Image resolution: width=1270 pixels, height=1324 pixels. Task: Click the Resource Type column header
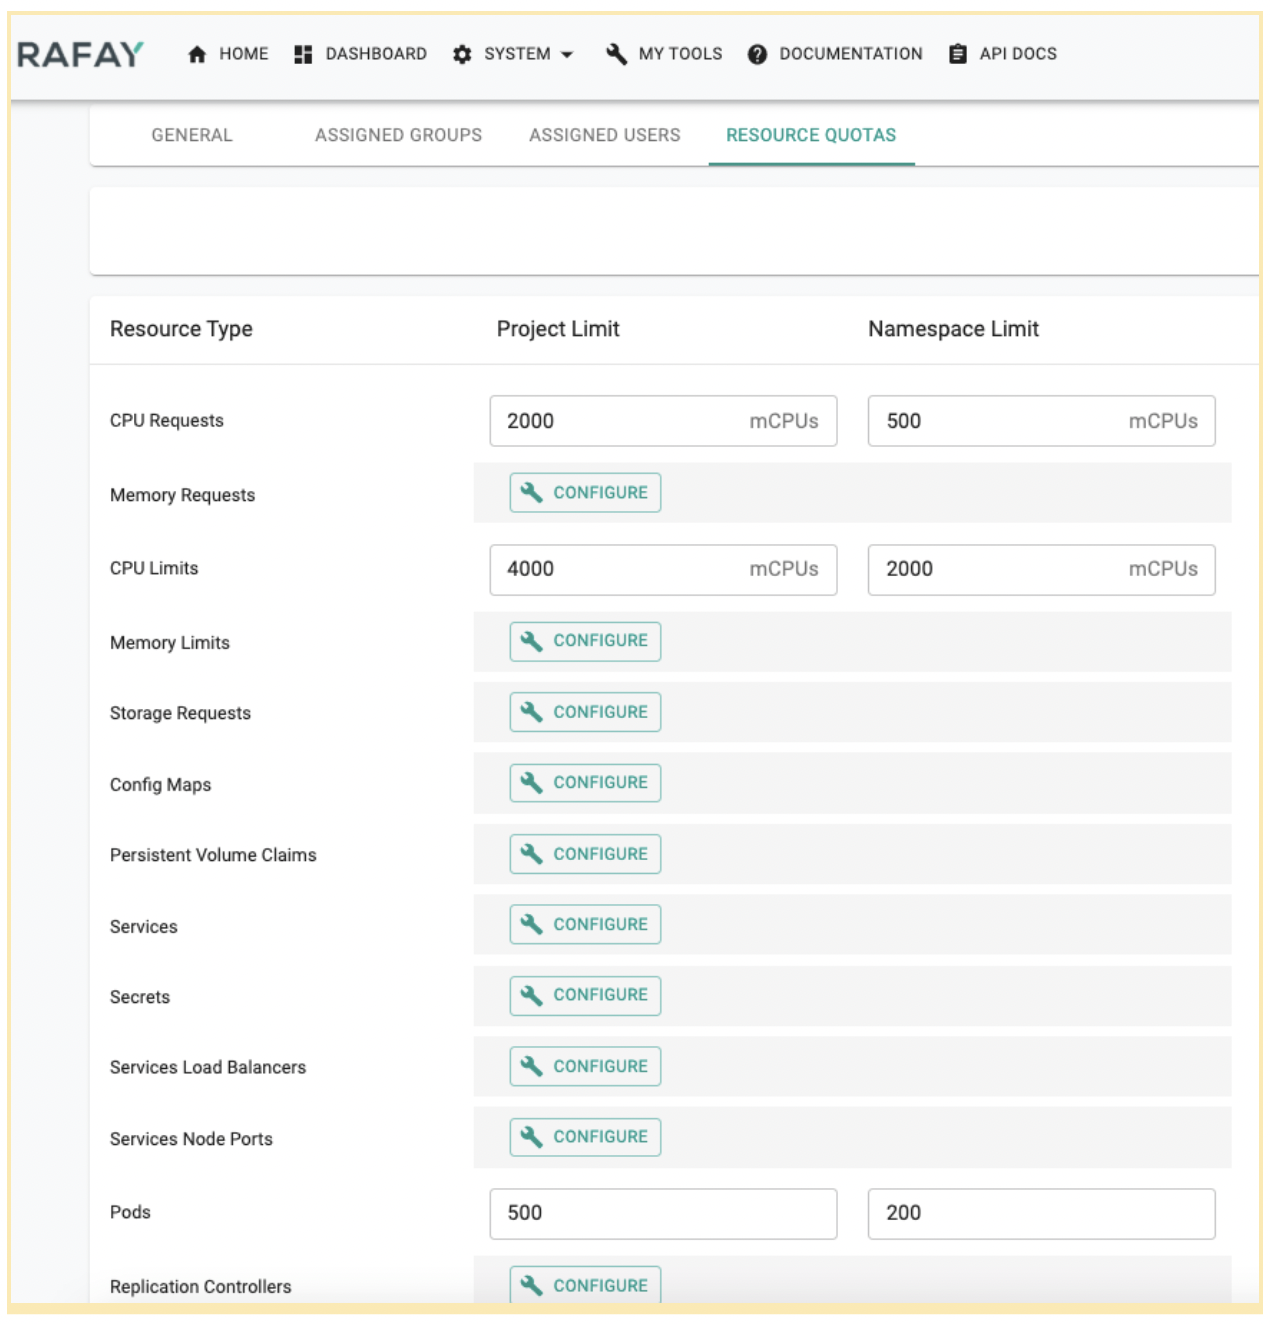[181, 329]
